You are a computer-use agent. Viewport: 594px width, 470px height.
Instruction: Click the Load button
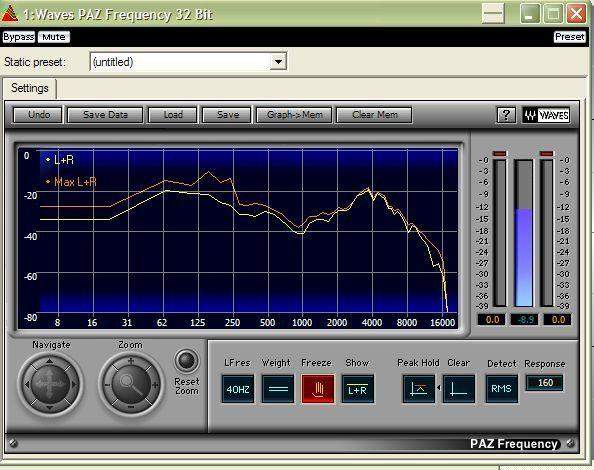173,115
